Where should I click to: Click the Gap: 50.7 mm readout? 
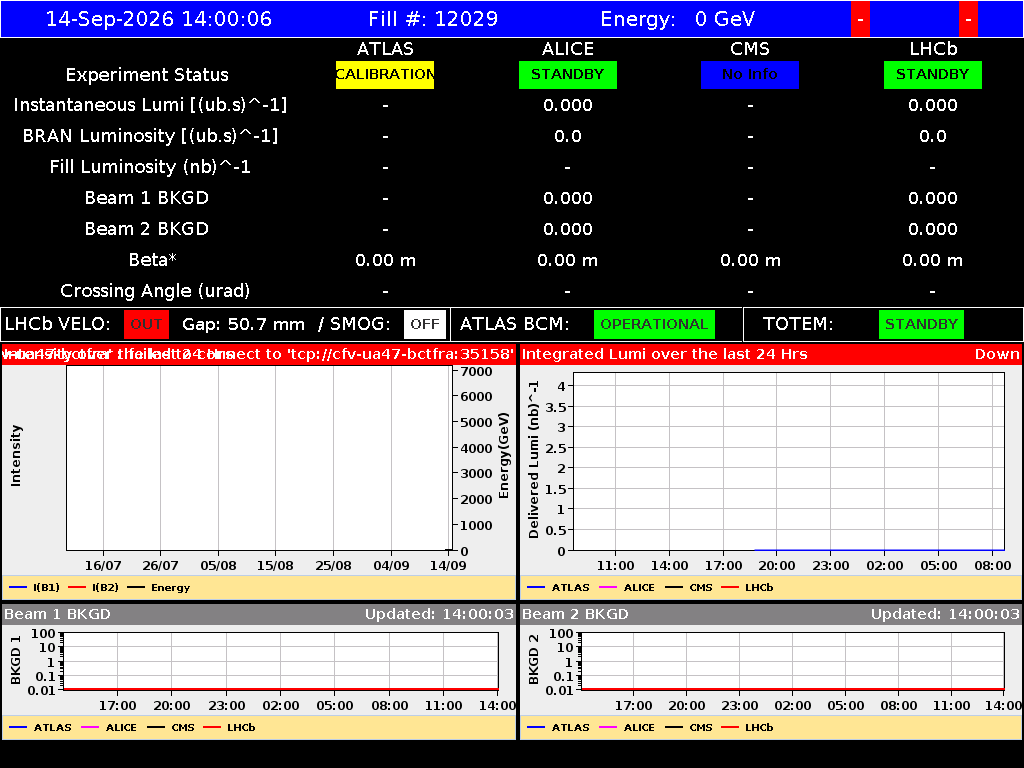coord(244,325)
